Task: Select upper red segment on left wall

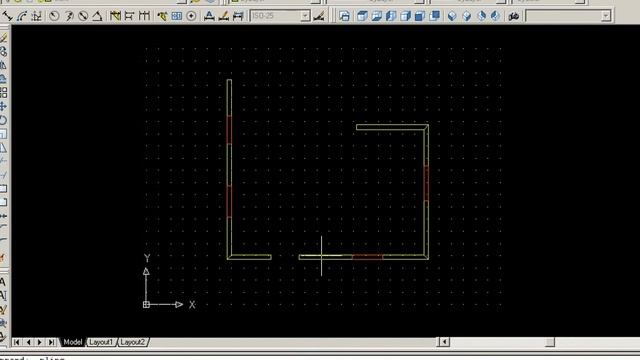Action: (x=229, y=130)
